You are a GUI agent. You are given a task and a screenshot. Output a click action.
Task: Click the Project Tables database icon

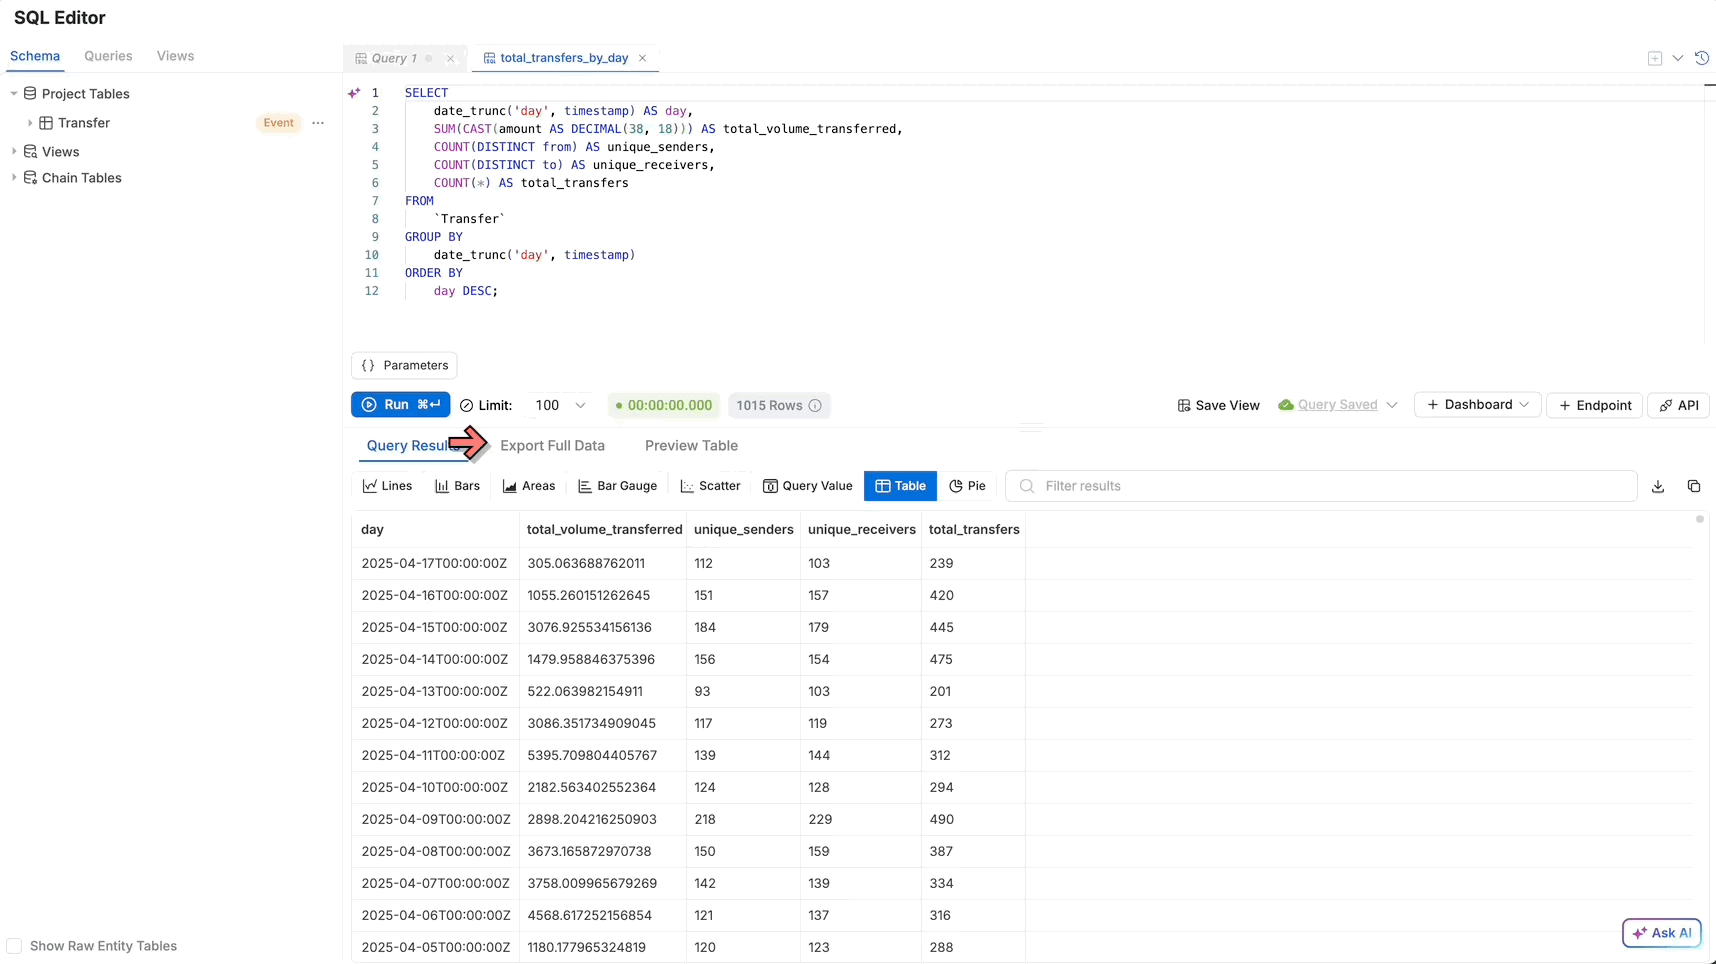[30, 94]
